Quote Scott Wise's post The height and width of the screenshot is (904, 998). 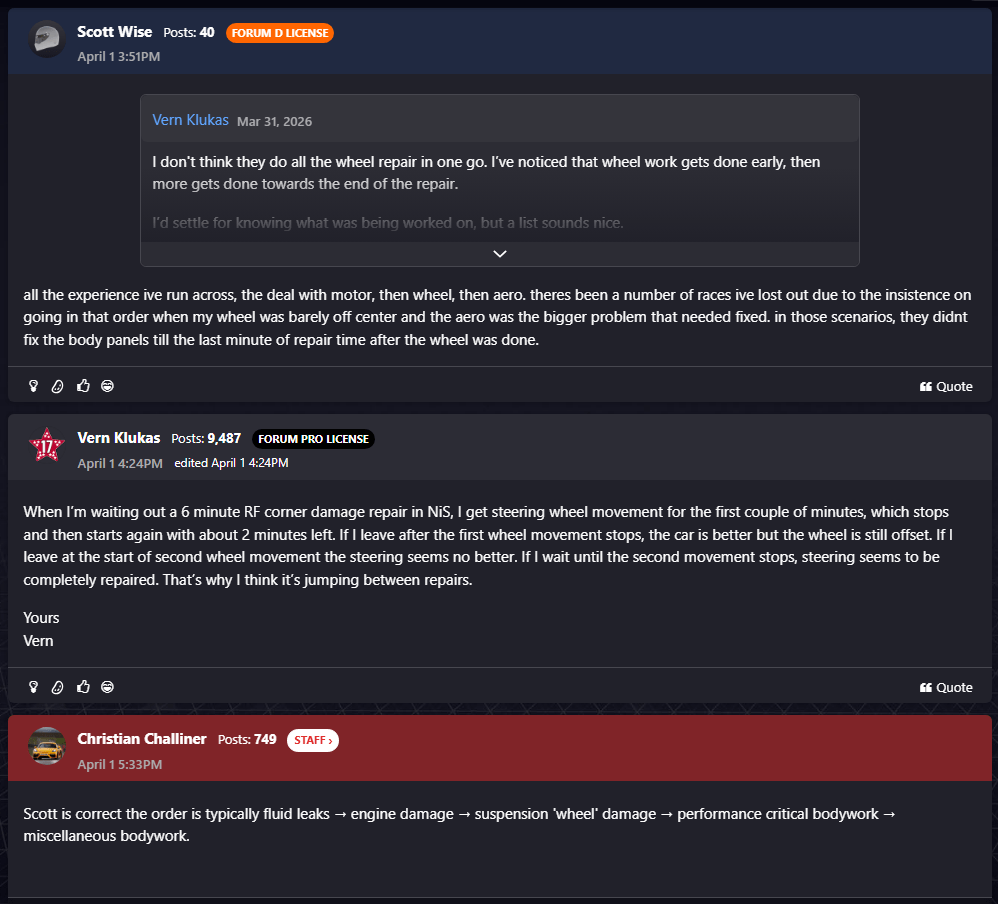pyautogui.click(x=946, y=386)
